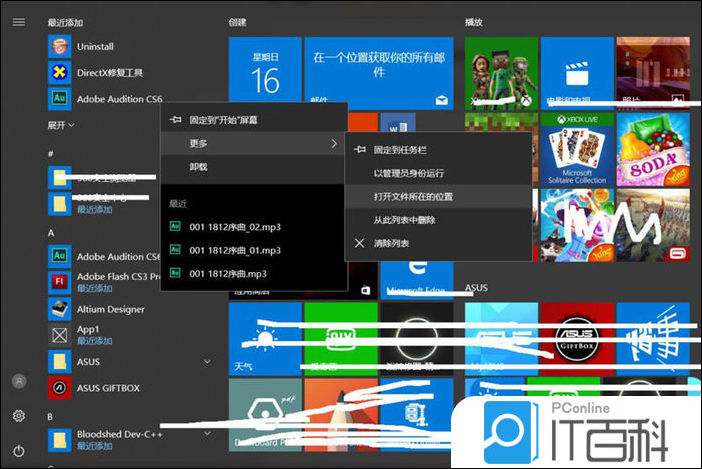Viewport: 702px width, 469px height.
Task: Expand the 展开 recently added list
Action: [61, 125]
